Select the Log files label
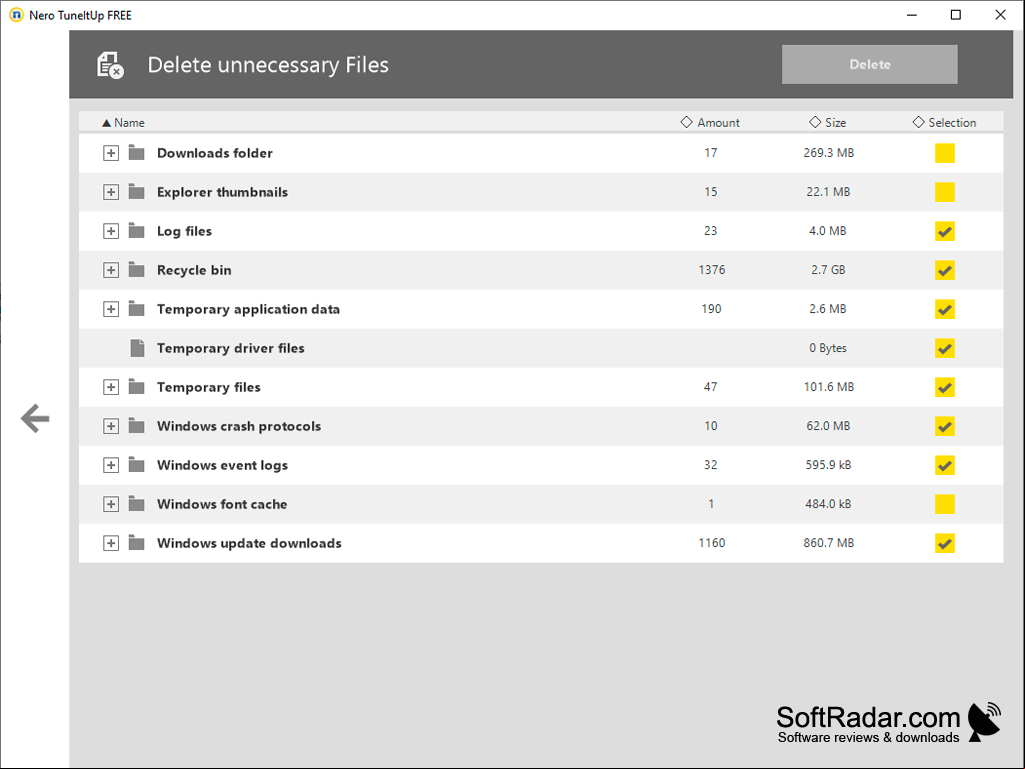1025x769 pixels. 184,231
